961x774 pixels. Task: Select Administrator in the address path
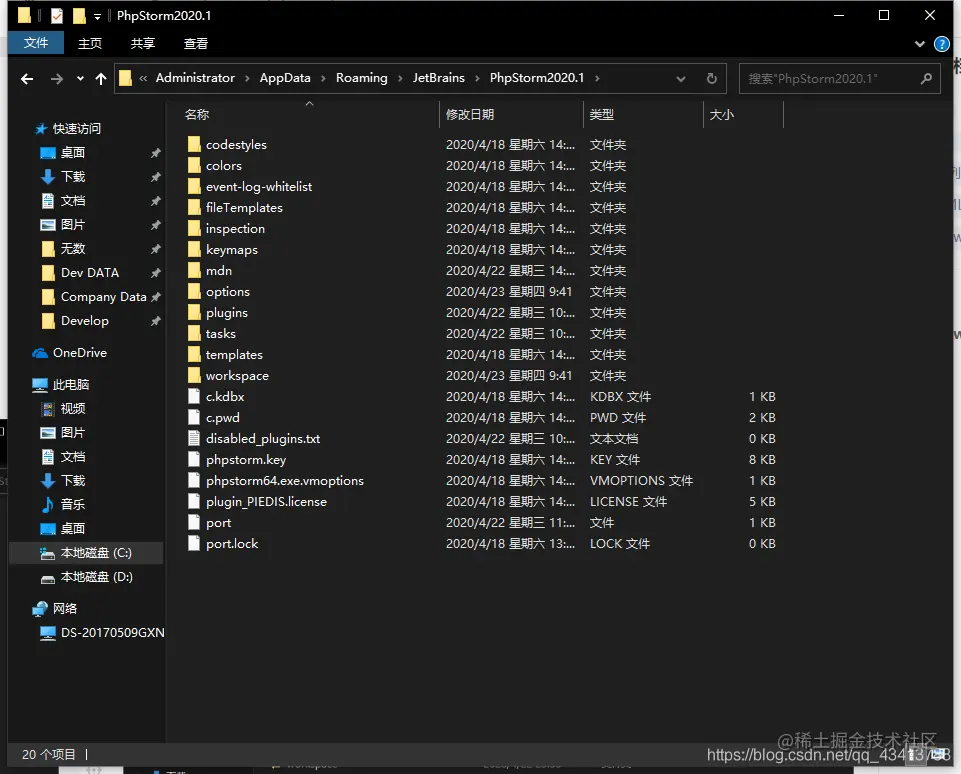(x=195, y=78)
